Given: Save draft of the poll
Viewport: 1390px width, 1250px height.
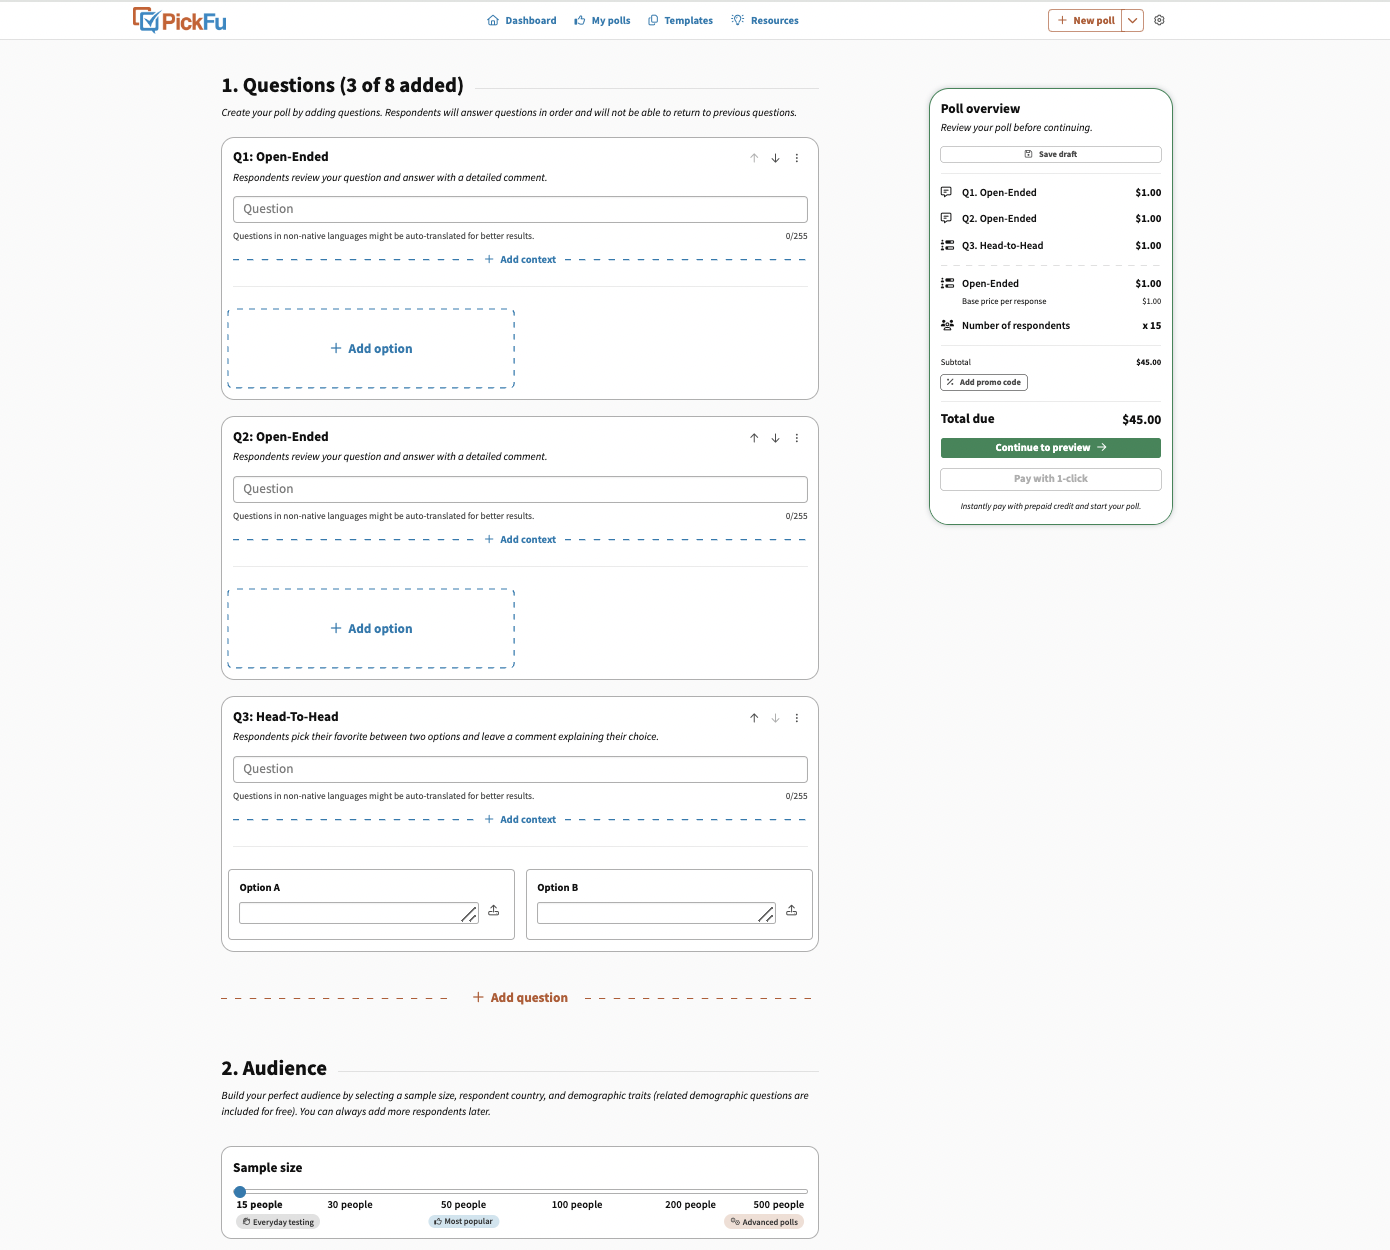Looking at the screenshot, I should click(x=1051, y=154).
